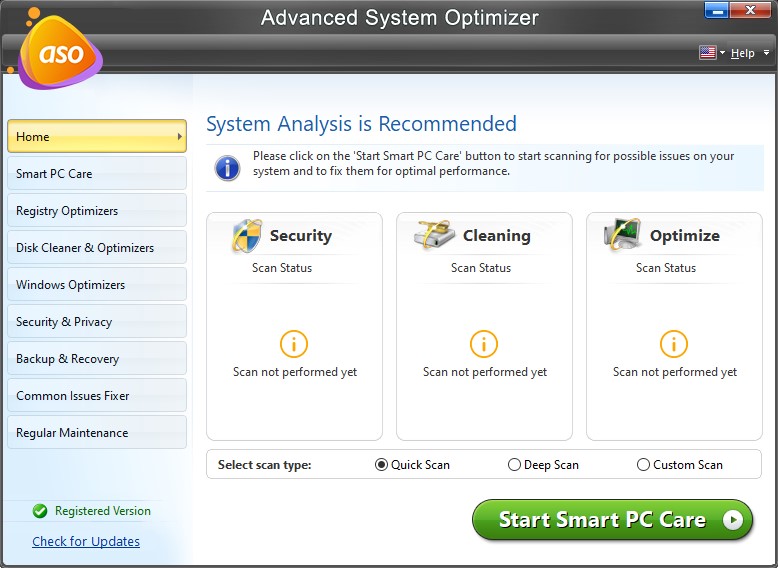Select the Quick Scan radio button
The image size is (778, 568).
(x=381, y=465)
